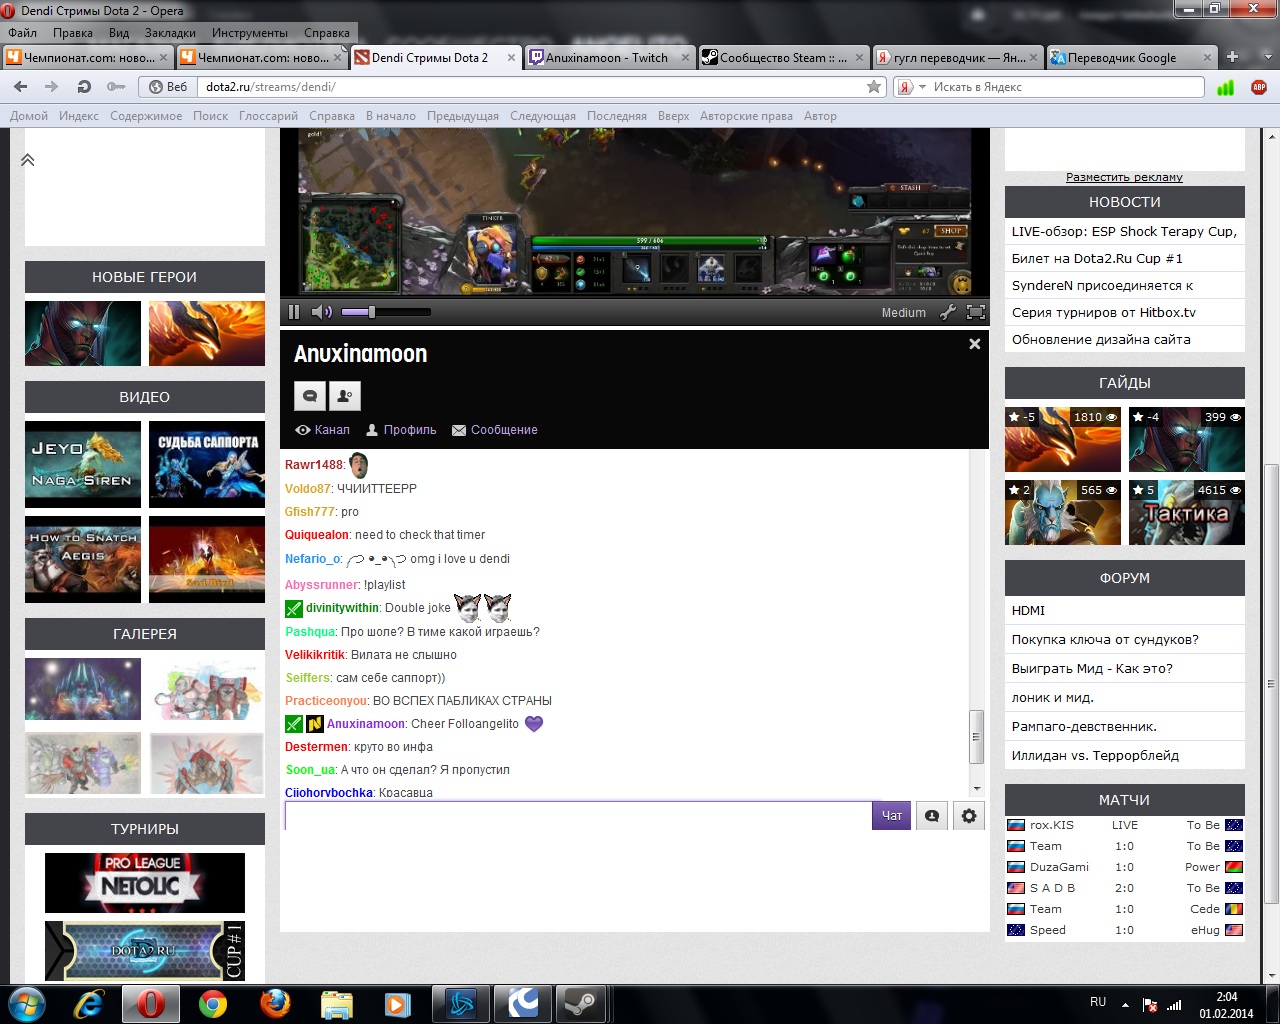1280x1024 pixels.
Task: Click the ignore user button on Anuxinamoon card
Action: (345, 396)
